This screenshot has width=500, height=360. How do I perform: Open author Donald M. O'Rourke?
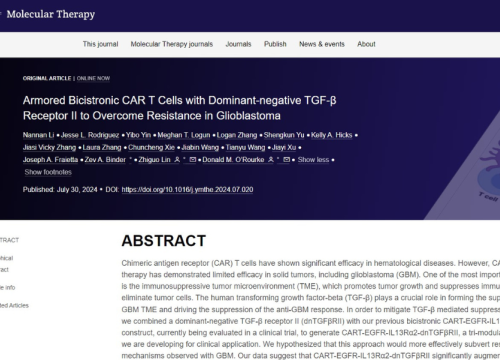[x=233, y=160]
